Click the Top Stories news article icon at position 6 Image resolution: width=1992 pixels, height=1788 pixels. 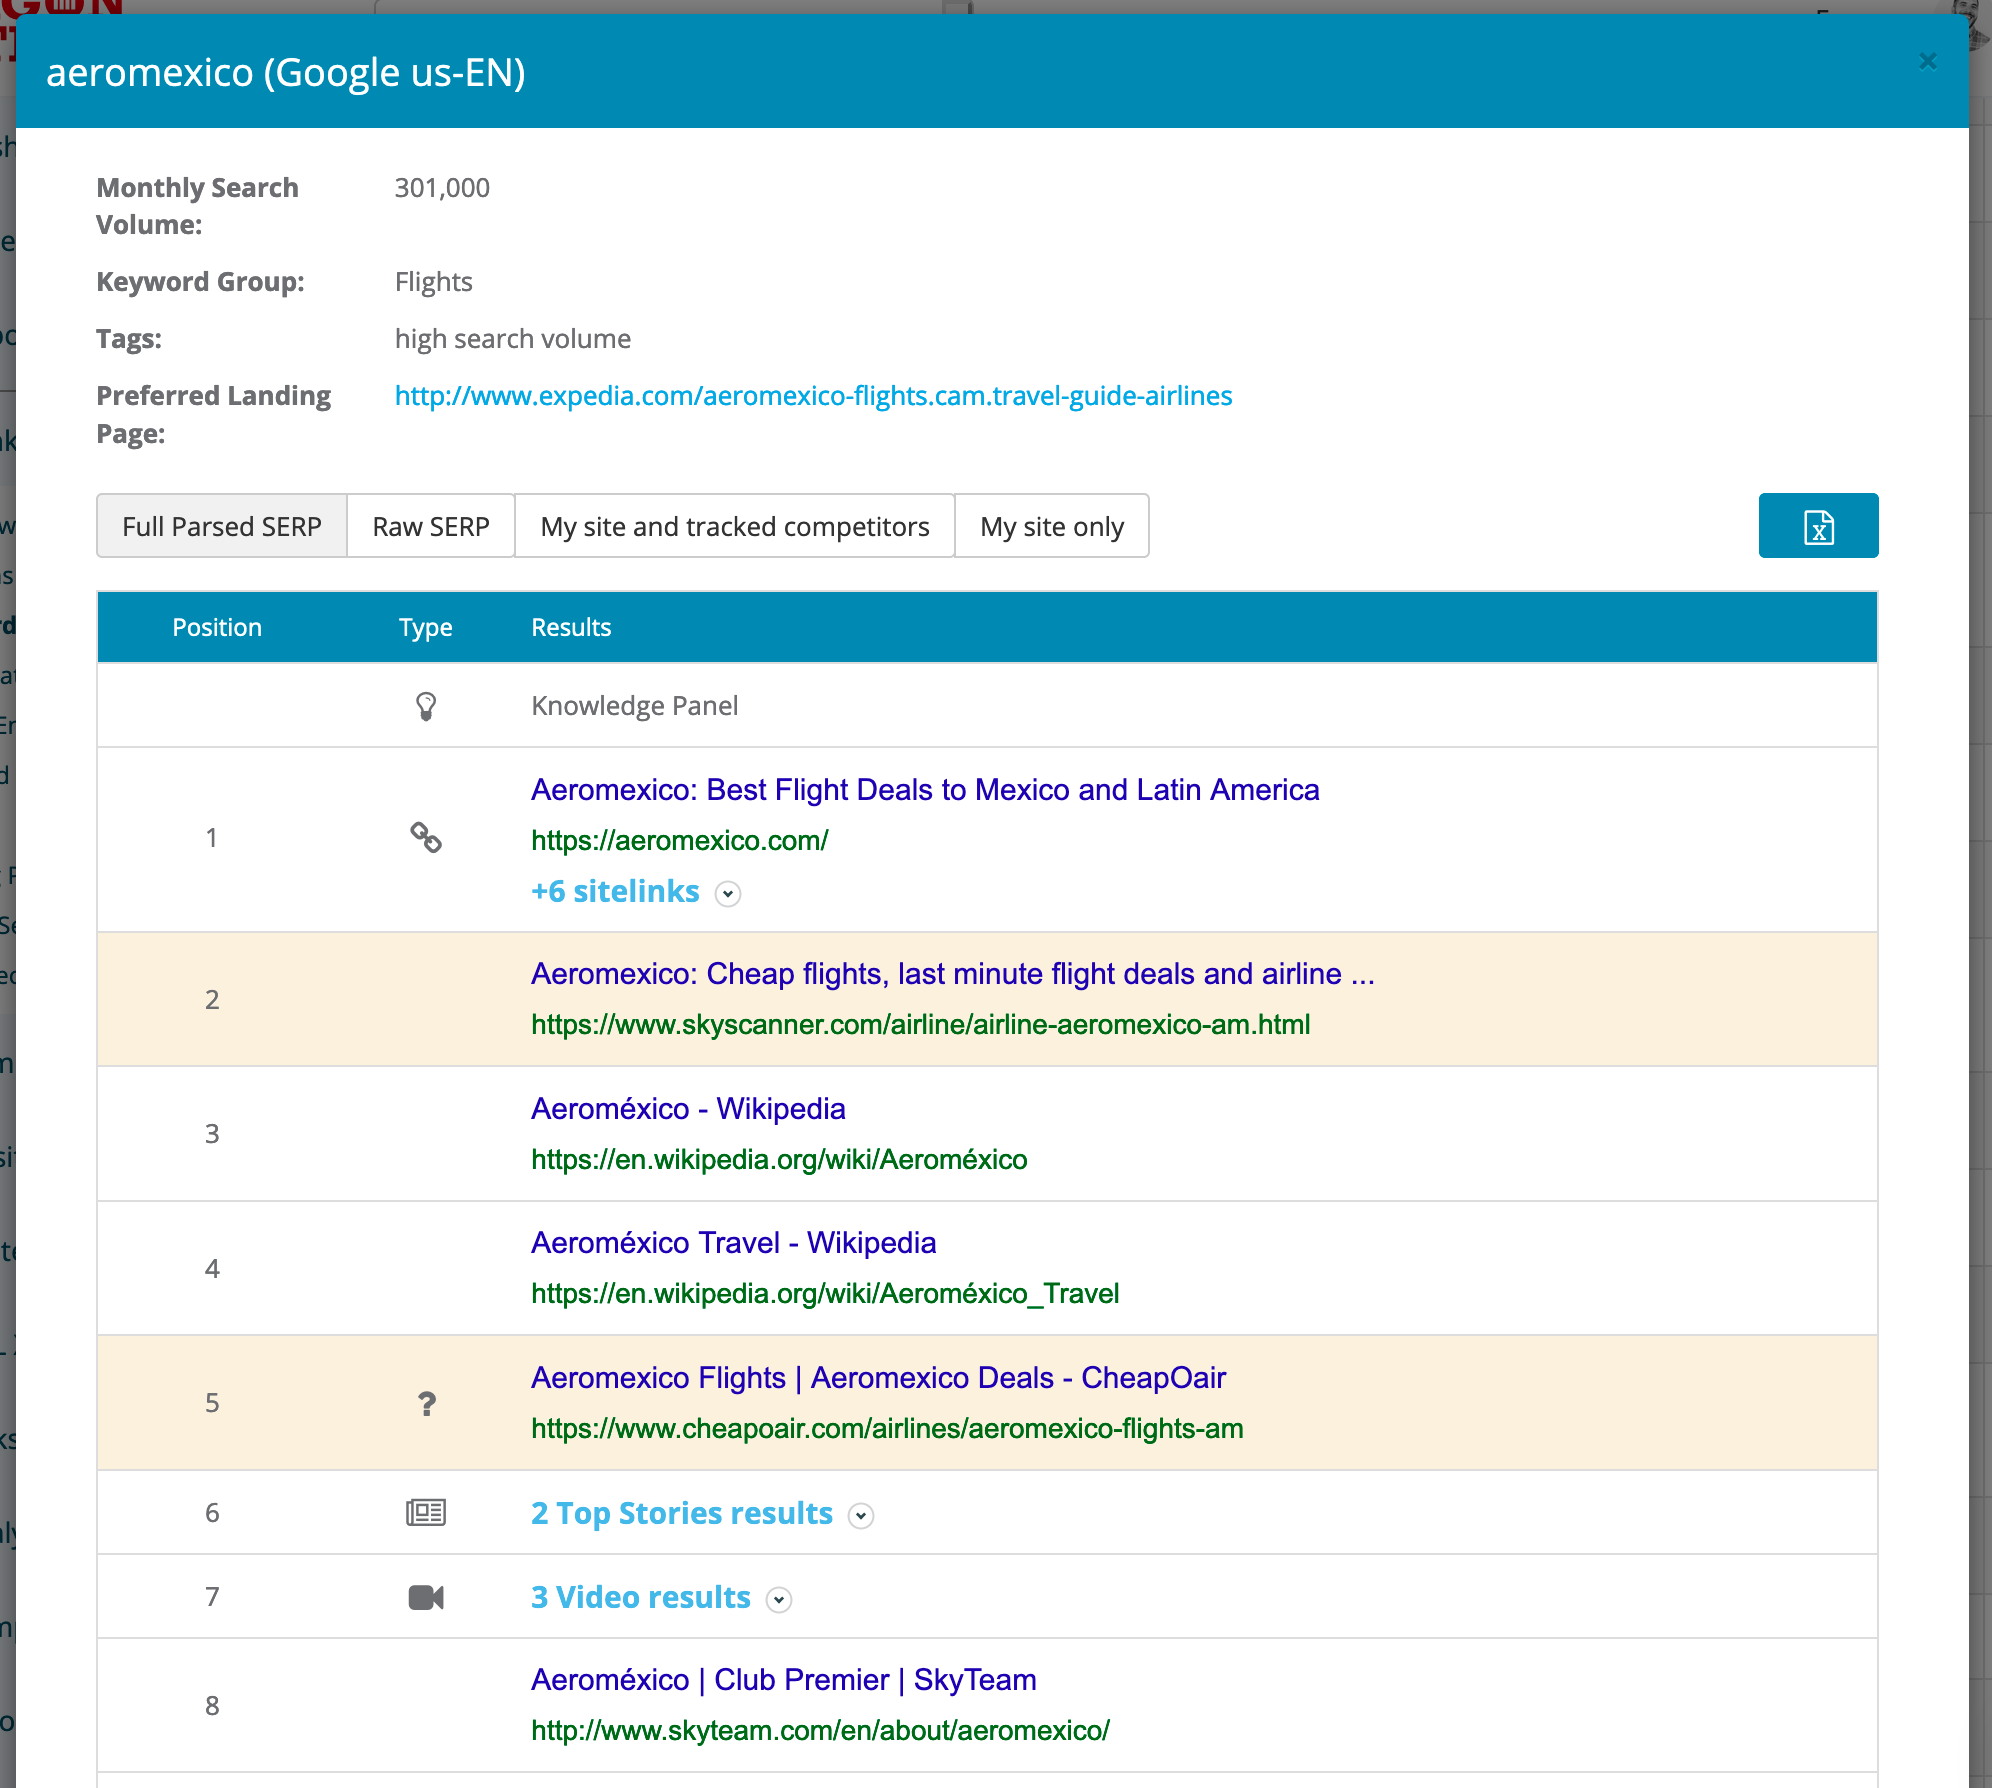(x=425, y=1514)
